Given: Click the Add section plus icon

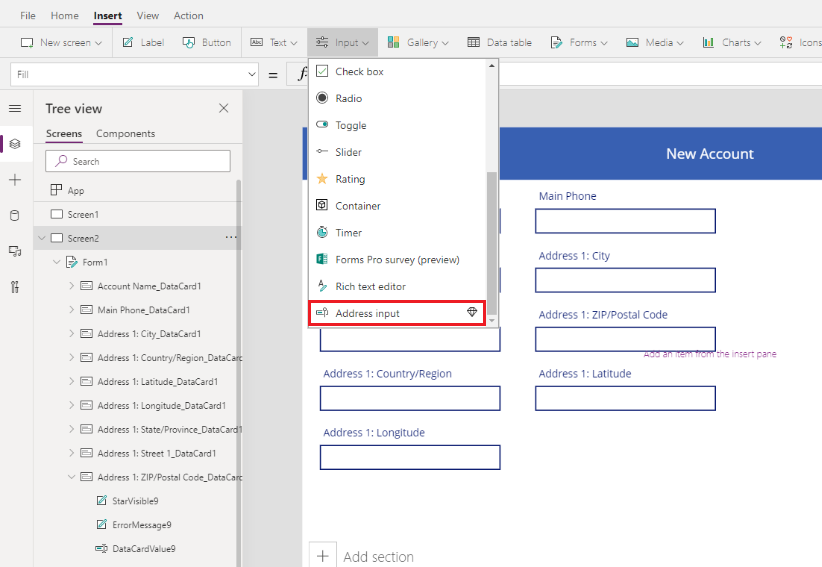Looking at the screenshot, I should pyautogui.click(x=323, y=556).
